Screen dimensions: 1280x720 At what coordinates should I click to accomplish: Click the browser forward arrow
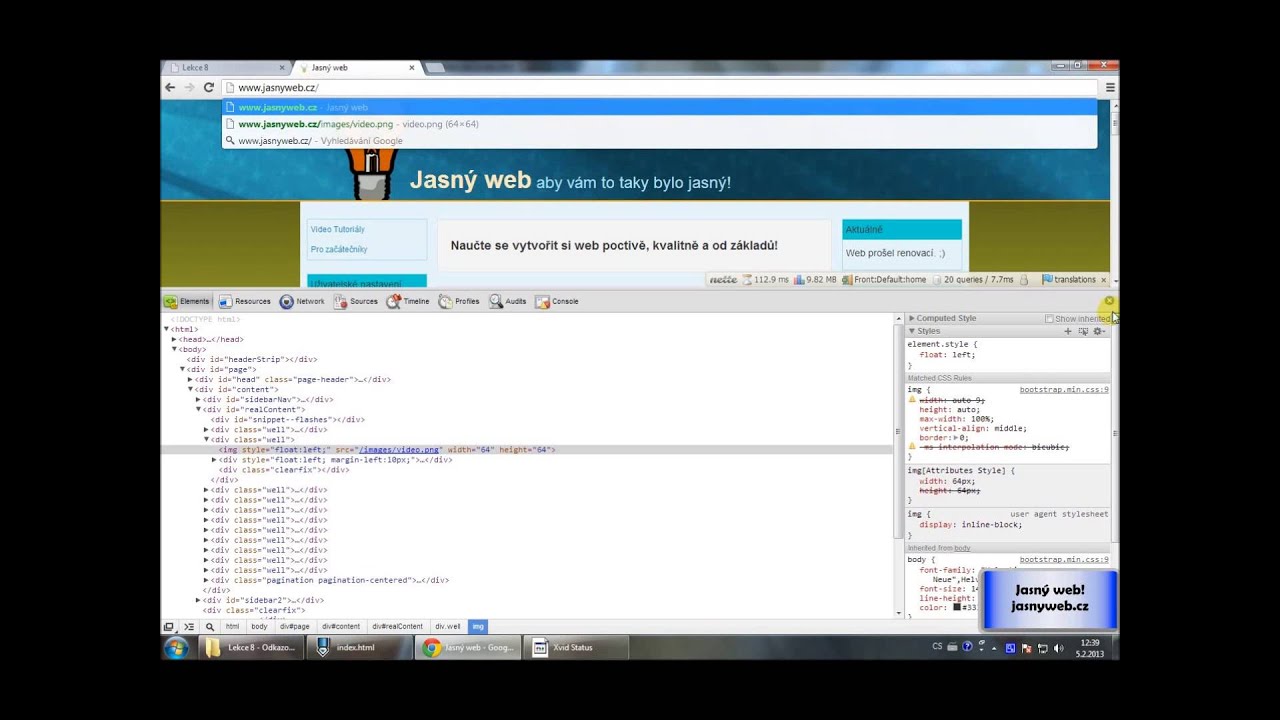[189, 87]
